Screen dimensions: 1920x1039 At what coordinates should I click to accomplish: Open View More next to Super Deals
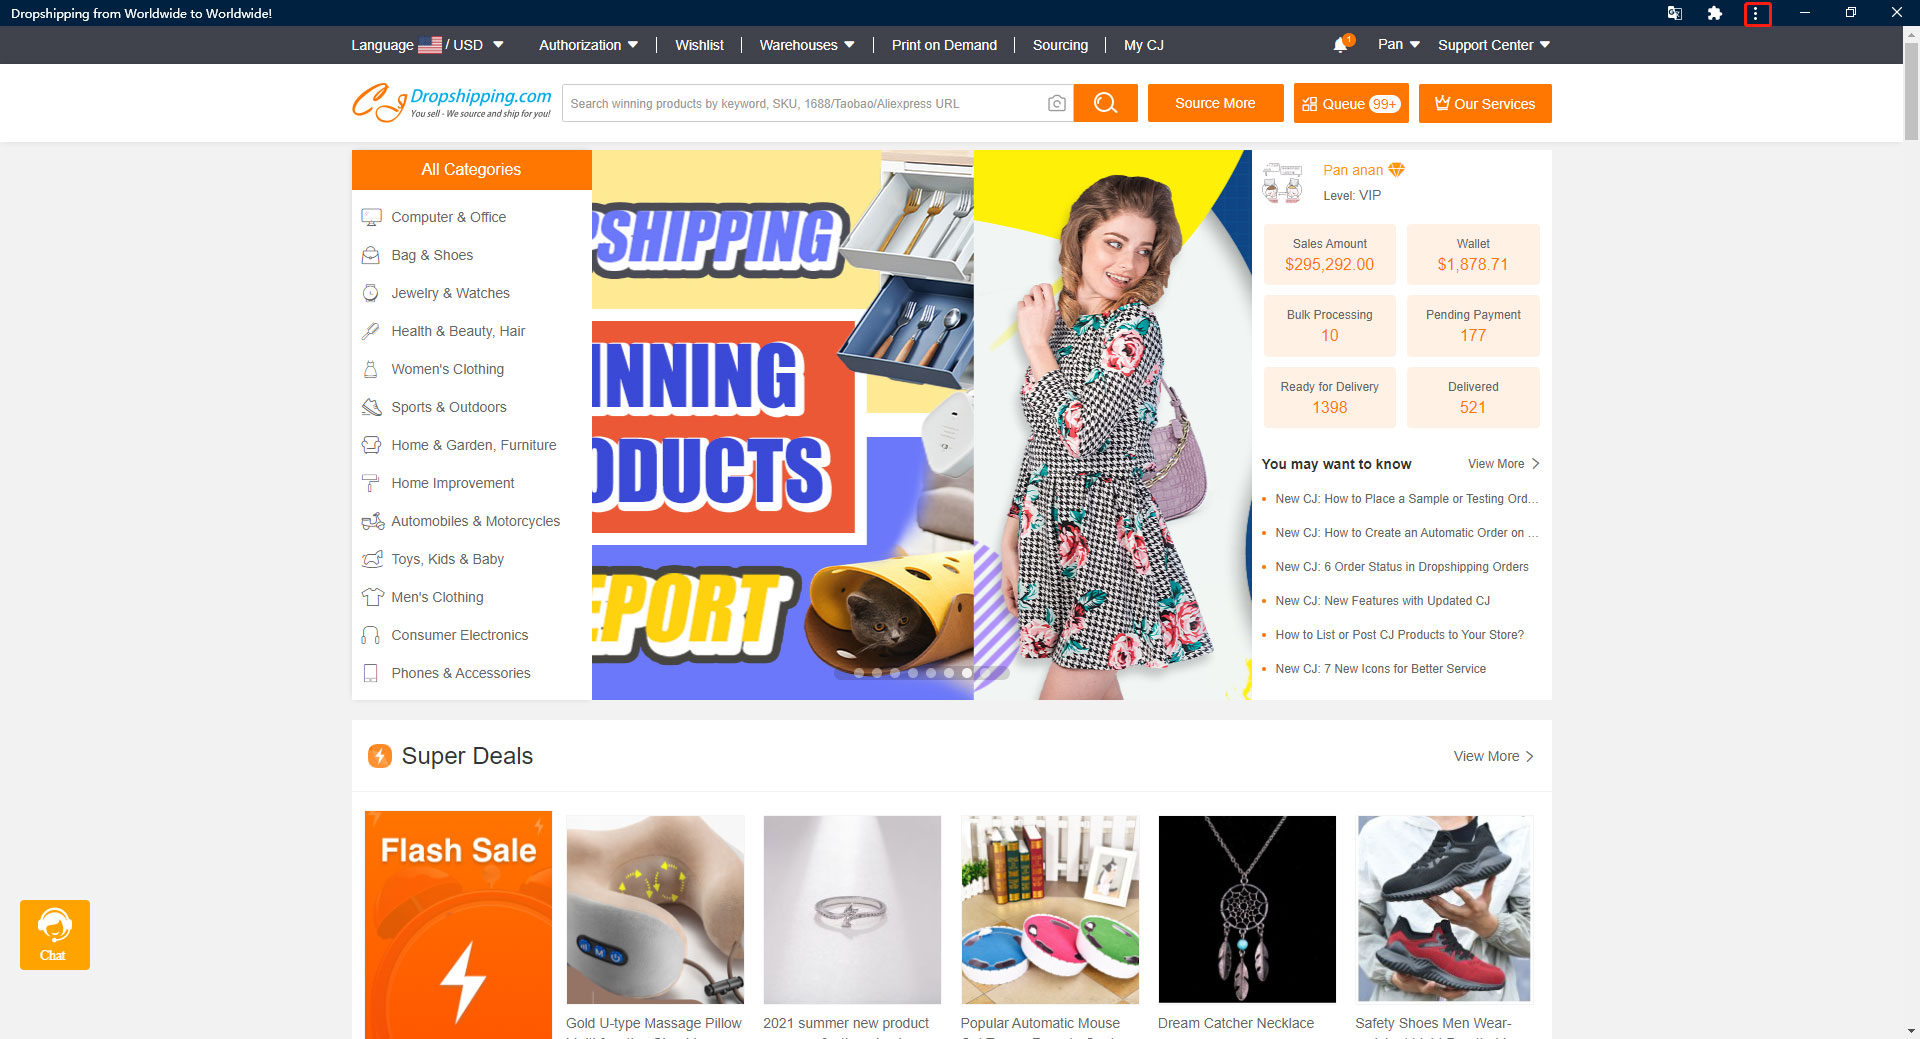1492,756
